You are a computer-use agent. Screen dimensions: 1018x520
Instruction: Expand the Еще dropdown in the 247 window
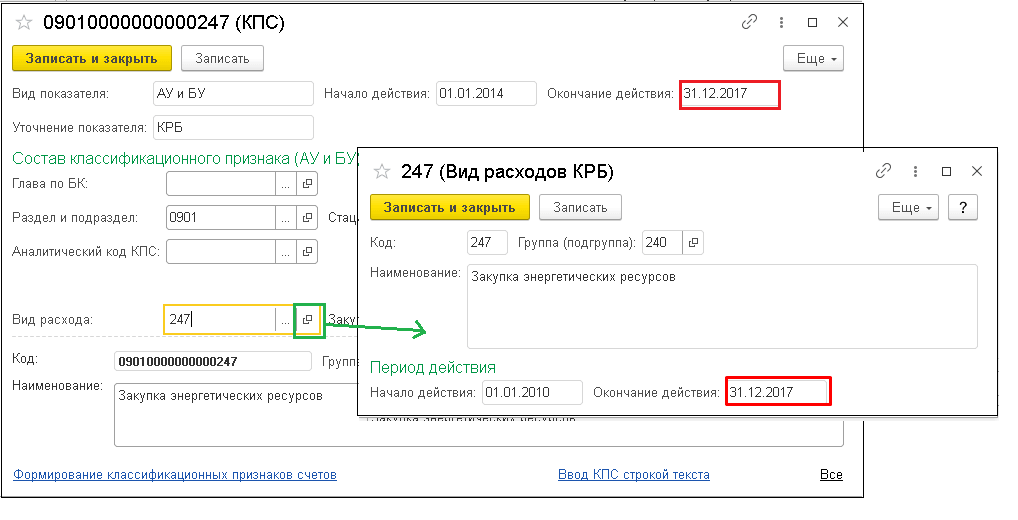pos(908,208)
